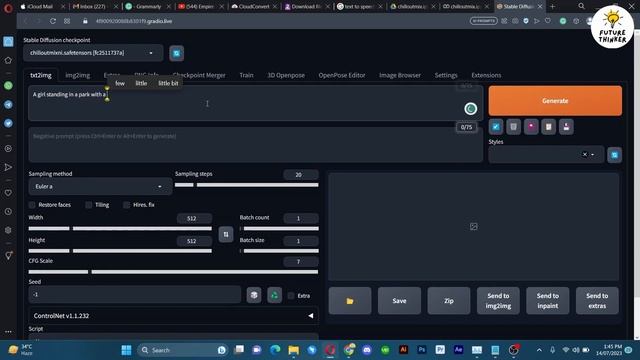Screen dimensions: 640x360
Task: Switch to the txt2img tab
Action: tap(41, 75)
